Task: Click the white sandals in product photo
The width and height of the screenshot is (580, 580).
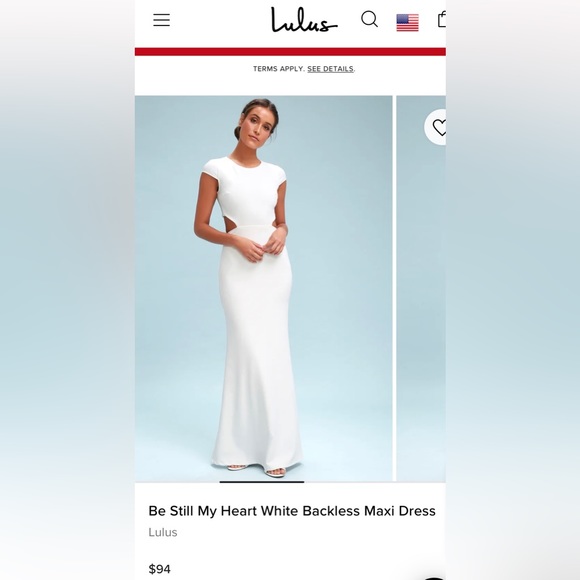Action: (x=256, y=470)
